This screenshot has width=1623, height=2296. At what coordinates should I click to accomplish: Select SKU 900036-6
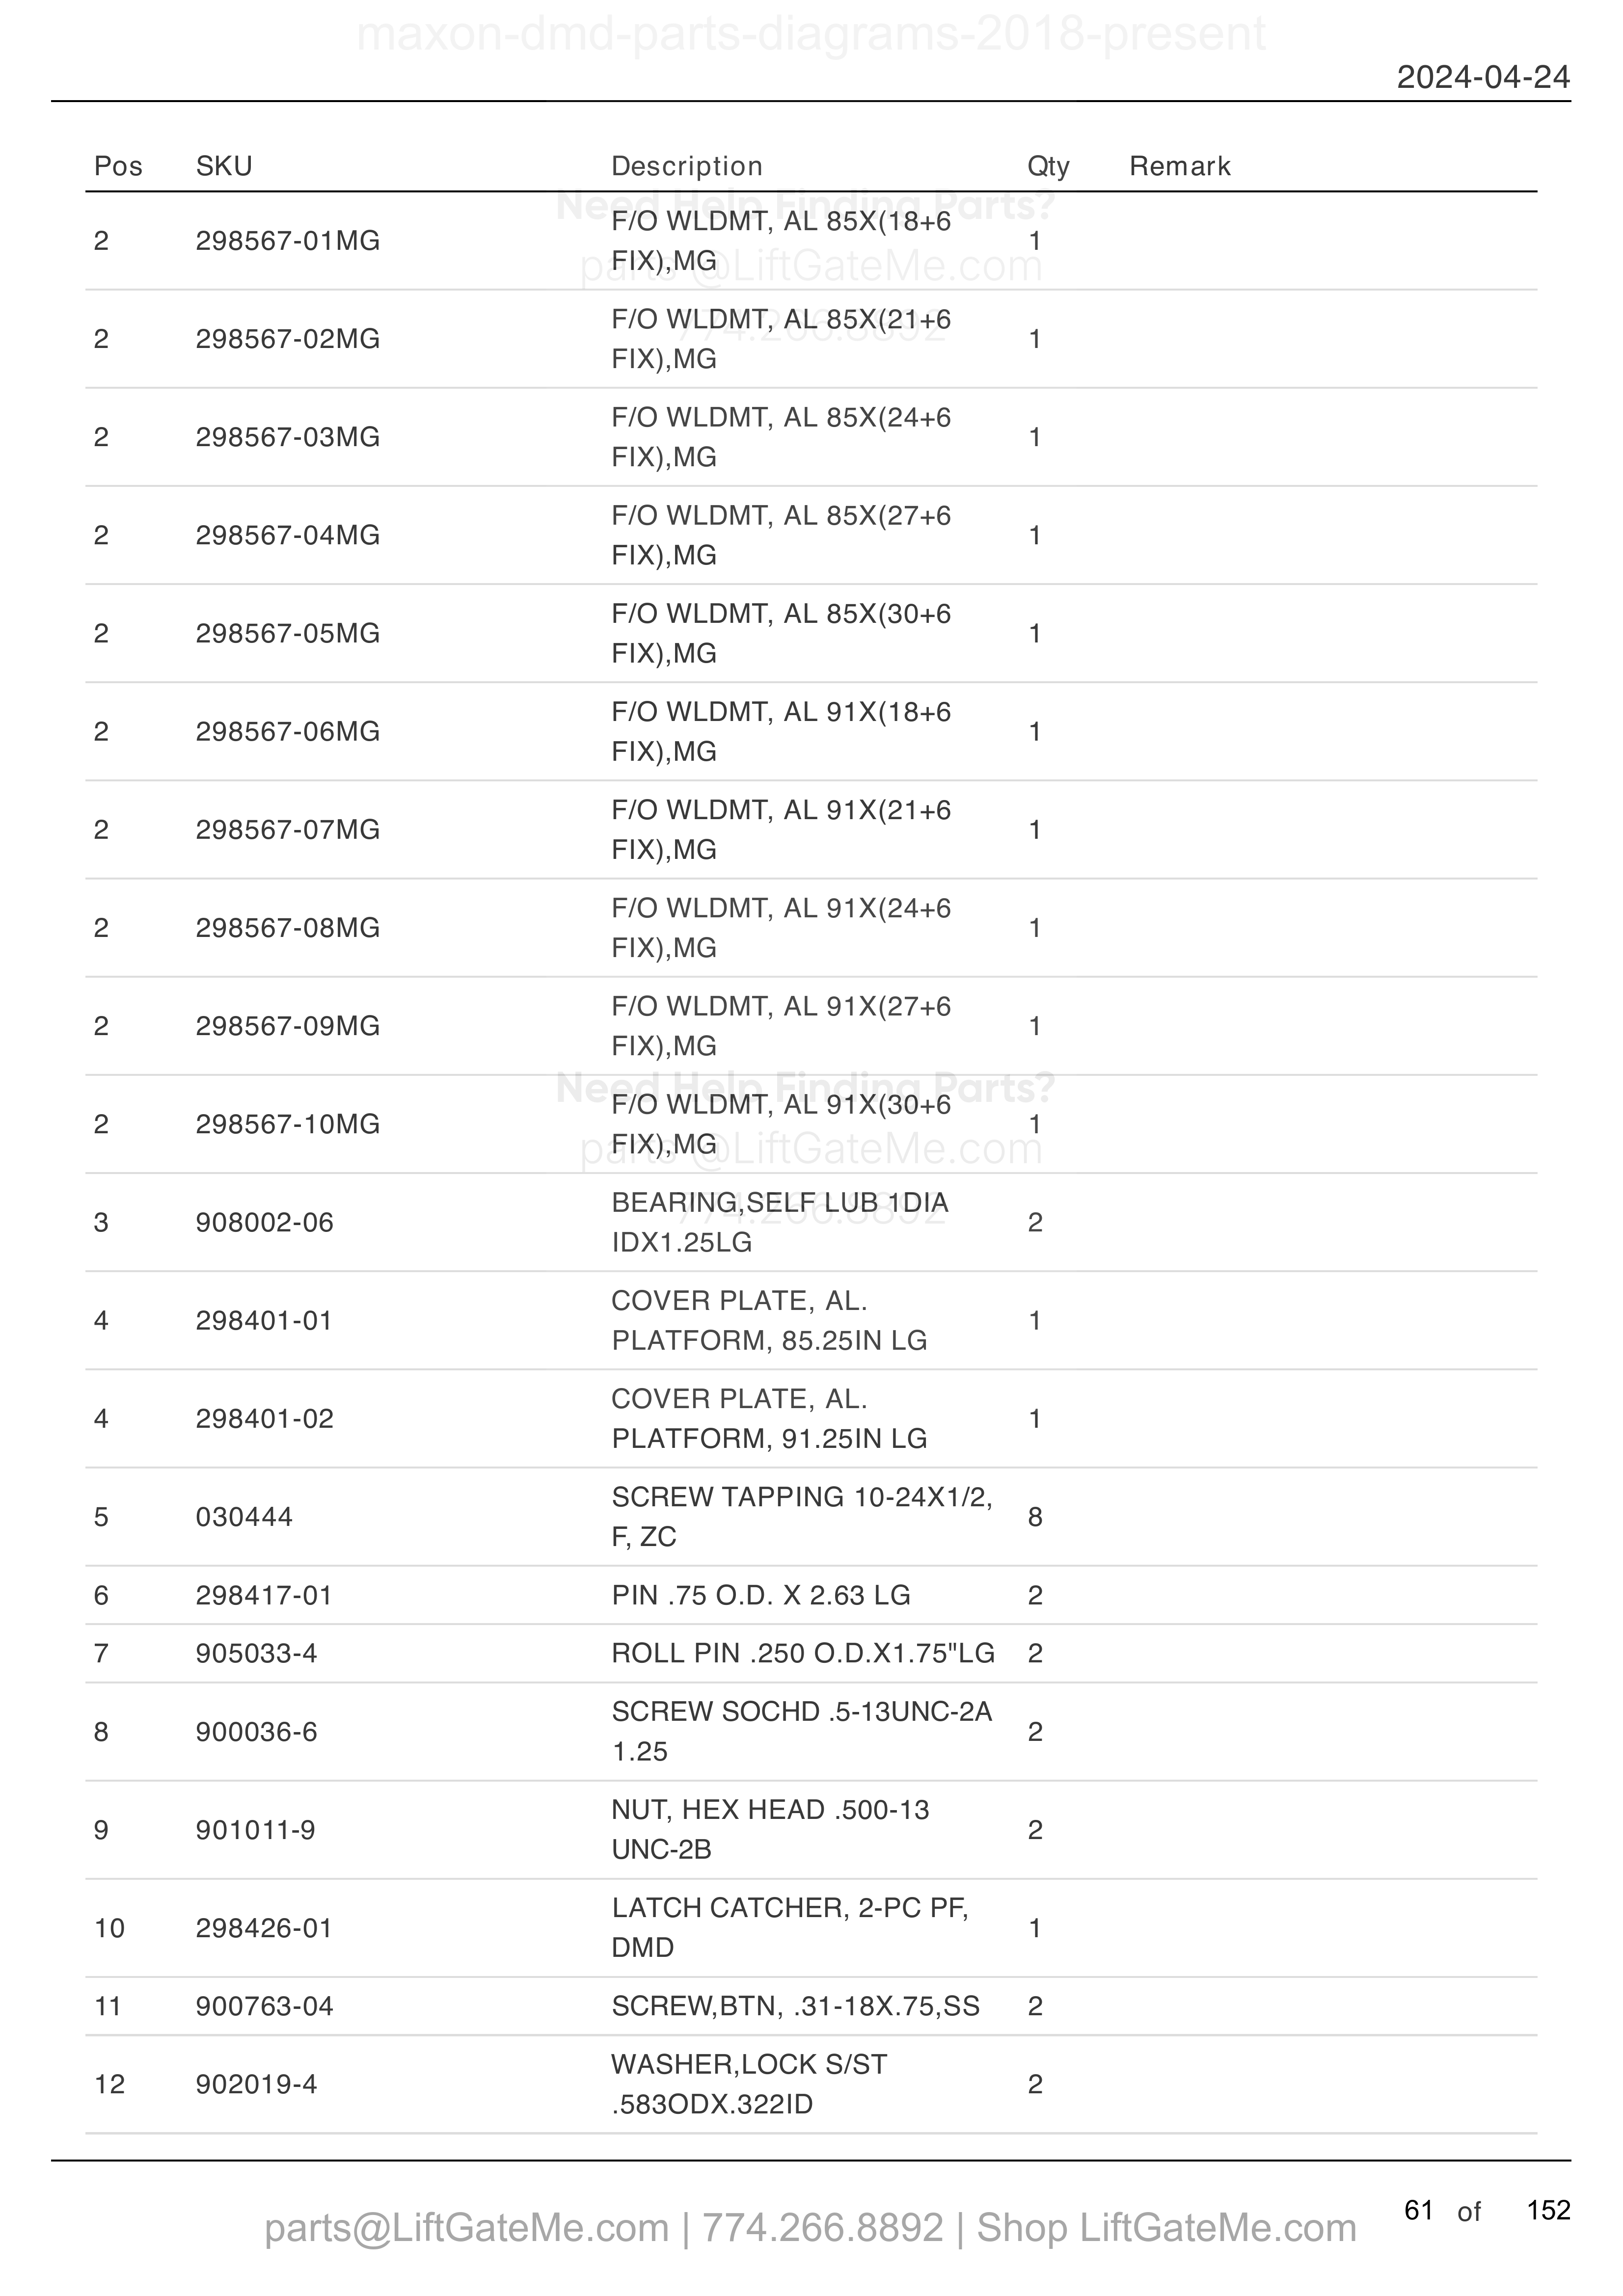point(256,1732)
